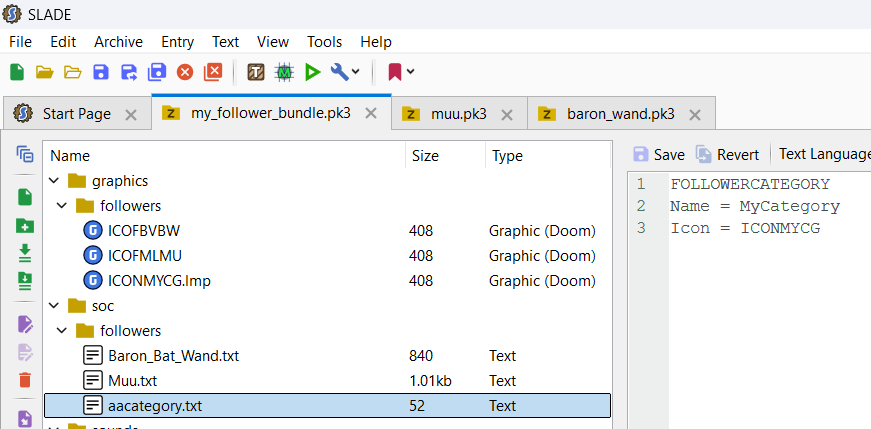Screen dimensions: 871x429
Task: Close the muu.pk3 tab
Action: point(507,115)
